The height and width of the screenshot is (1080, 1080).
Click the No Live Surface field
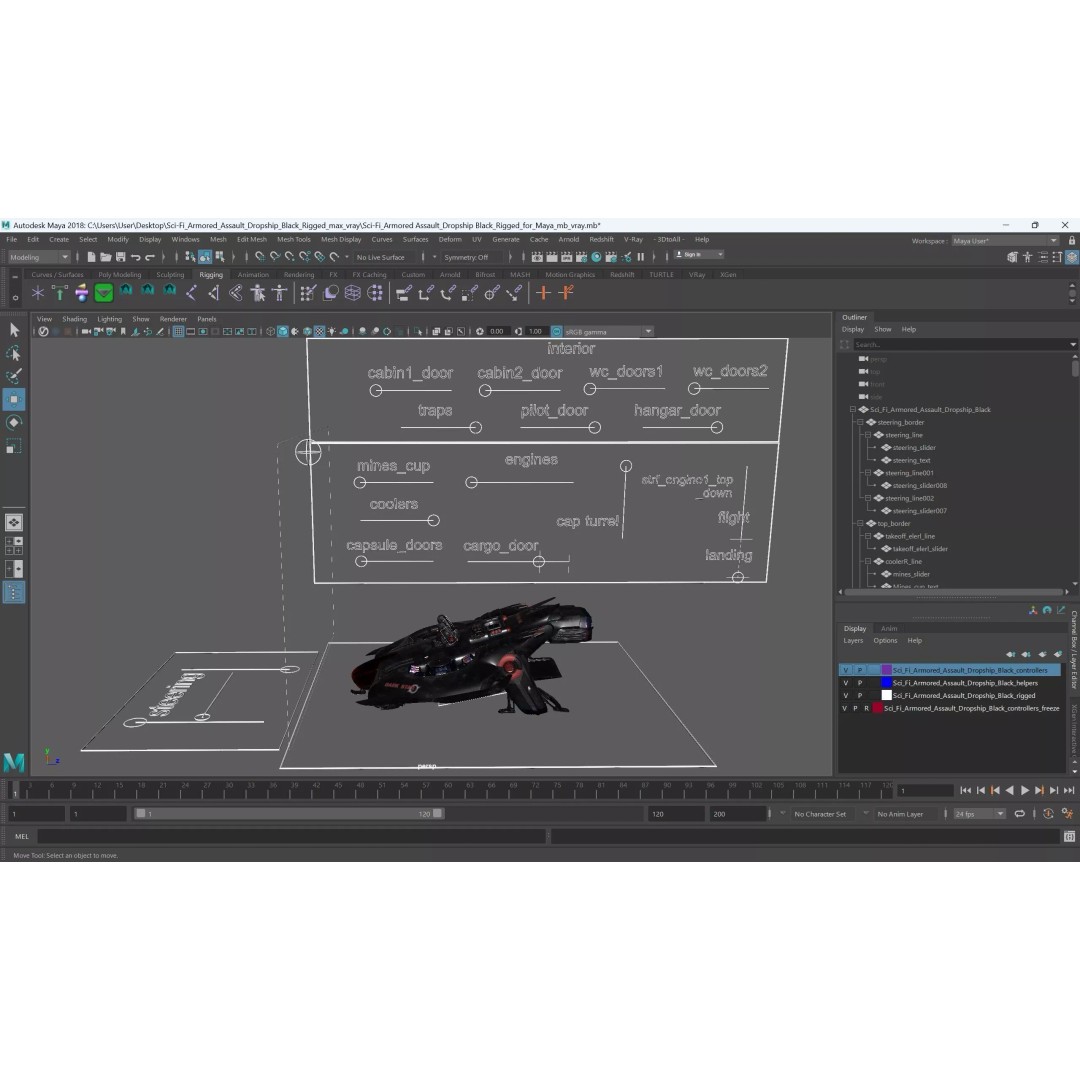tap(380, 257)
